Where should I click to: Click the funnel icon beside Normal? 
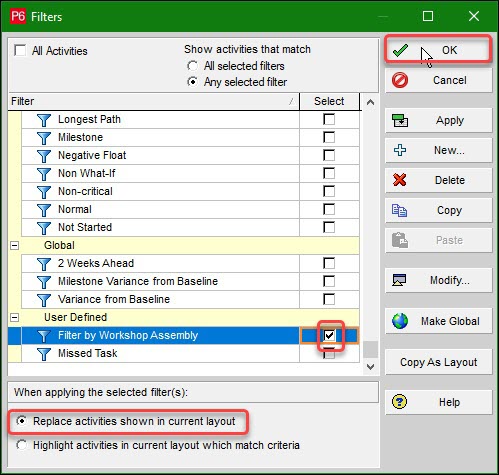44,210
